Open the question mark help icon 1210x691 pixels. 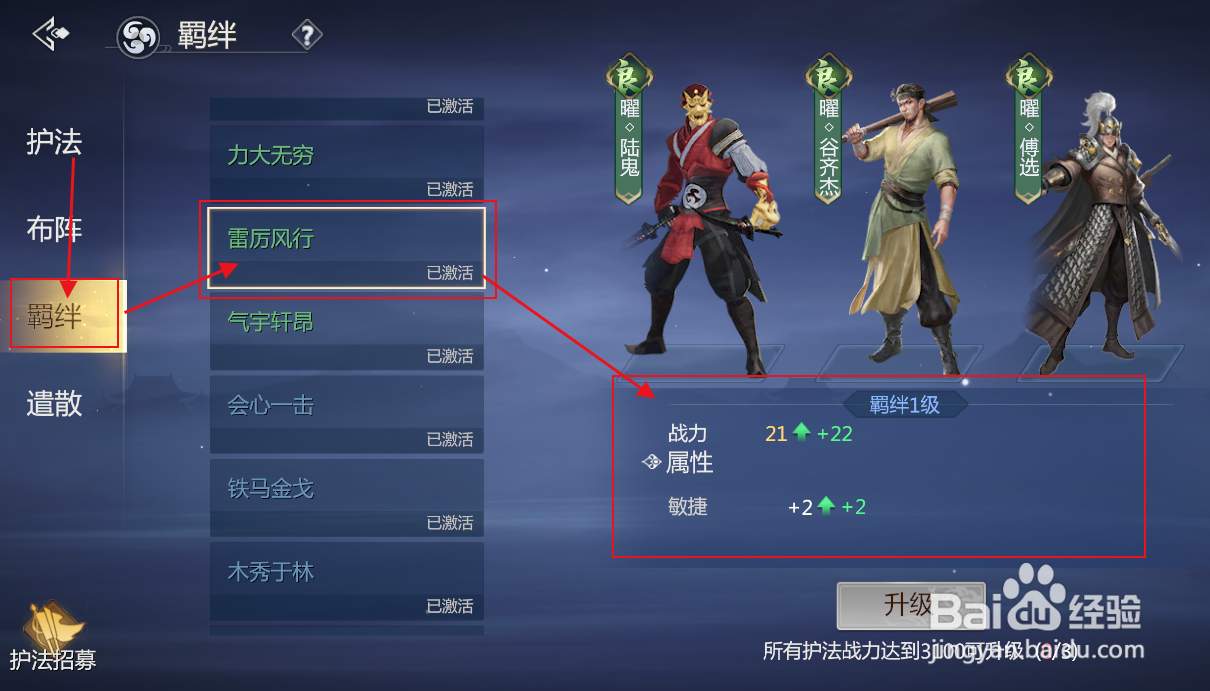pos(307,36)
